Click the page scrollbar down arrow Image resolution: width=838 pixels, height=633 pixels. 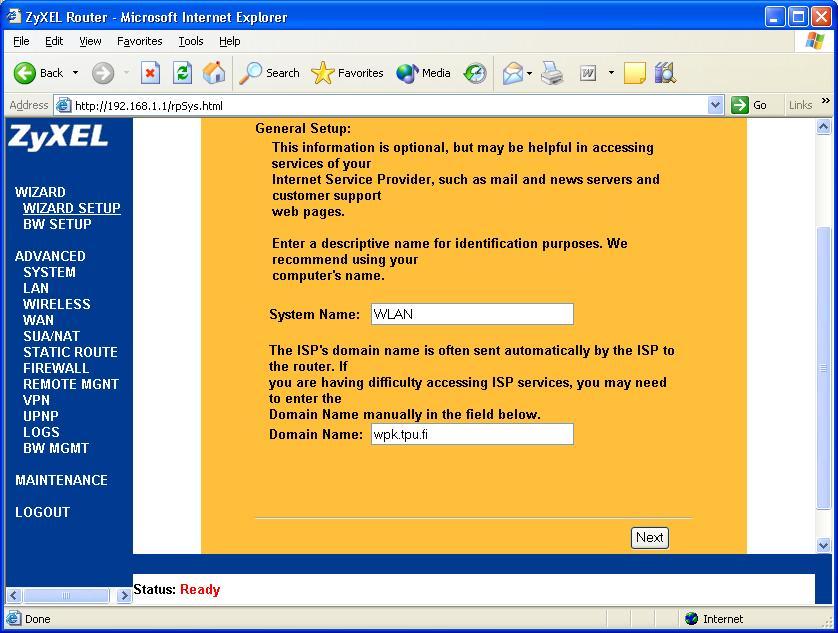coord(824,545)
